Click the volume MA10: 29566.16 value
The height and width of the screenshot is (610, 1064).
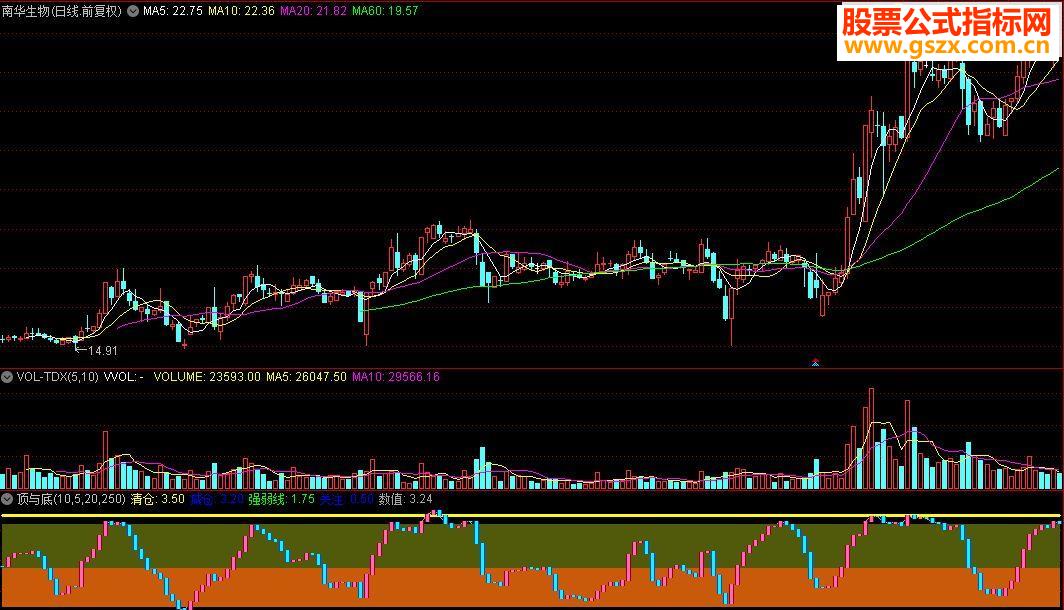[x=396, y=376]
